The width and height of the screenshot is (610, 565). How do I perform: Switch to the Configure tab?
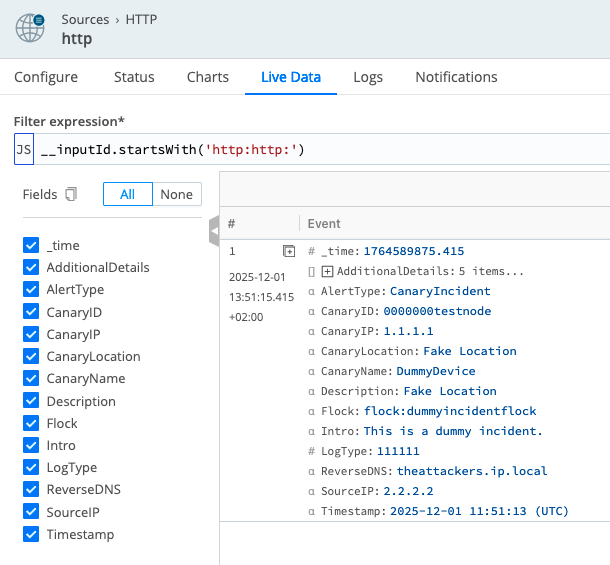[x=46, y=77]
